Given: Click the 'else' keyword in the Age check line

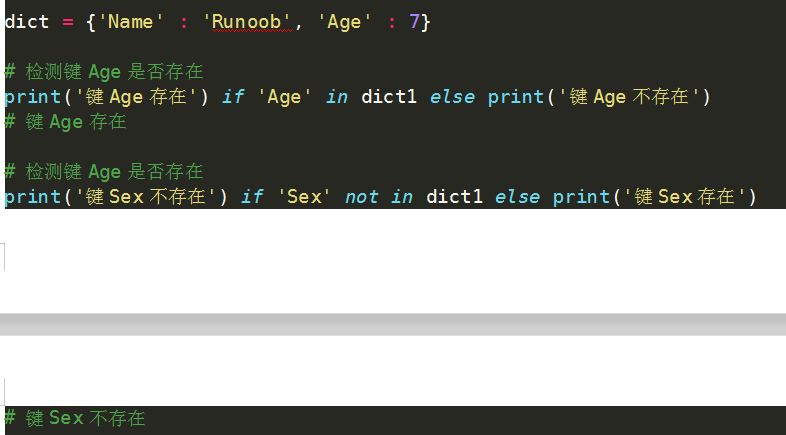Looking at the screenshot, I should [x=453, y=97].
